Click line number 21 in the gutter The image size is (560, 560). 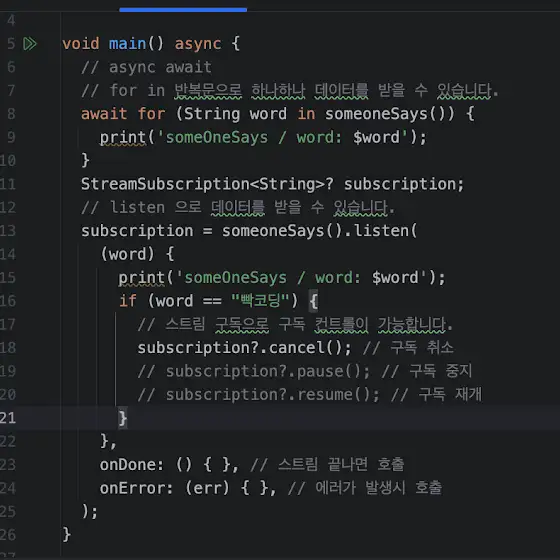(8, 418)
